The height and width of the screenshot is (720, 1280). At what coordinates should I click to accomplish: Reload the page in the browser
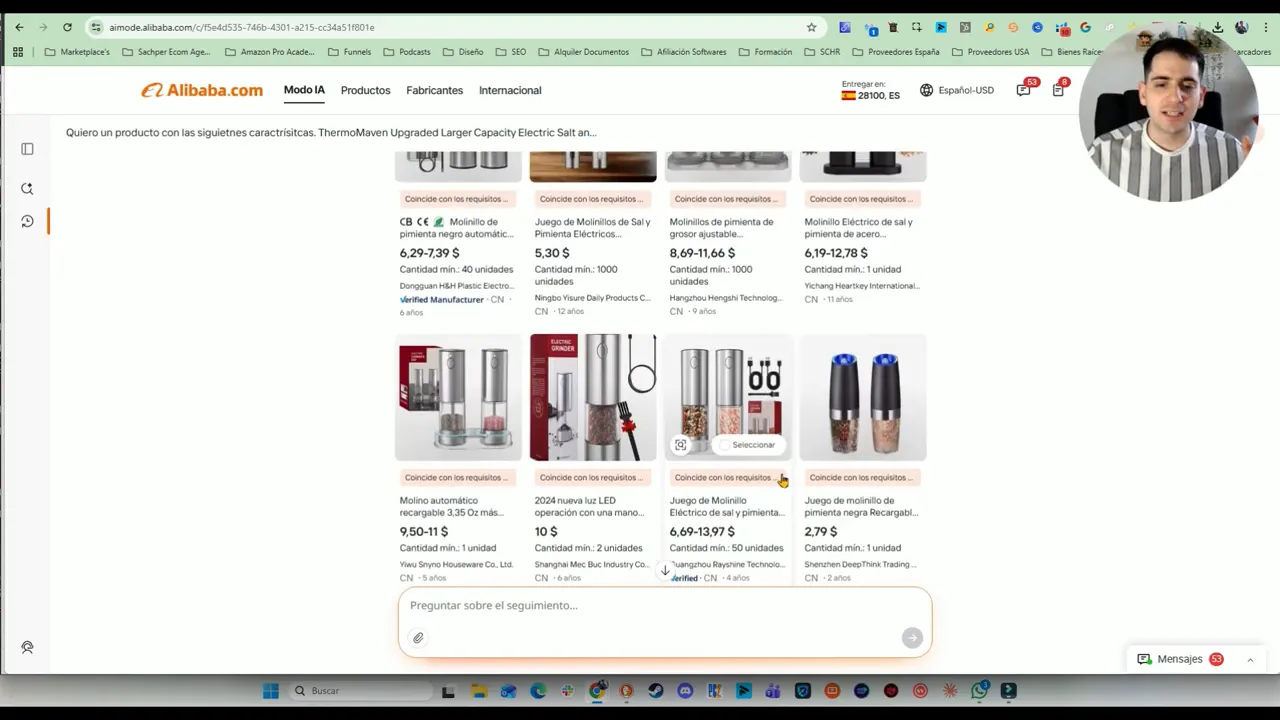click(x=67, y=27)
